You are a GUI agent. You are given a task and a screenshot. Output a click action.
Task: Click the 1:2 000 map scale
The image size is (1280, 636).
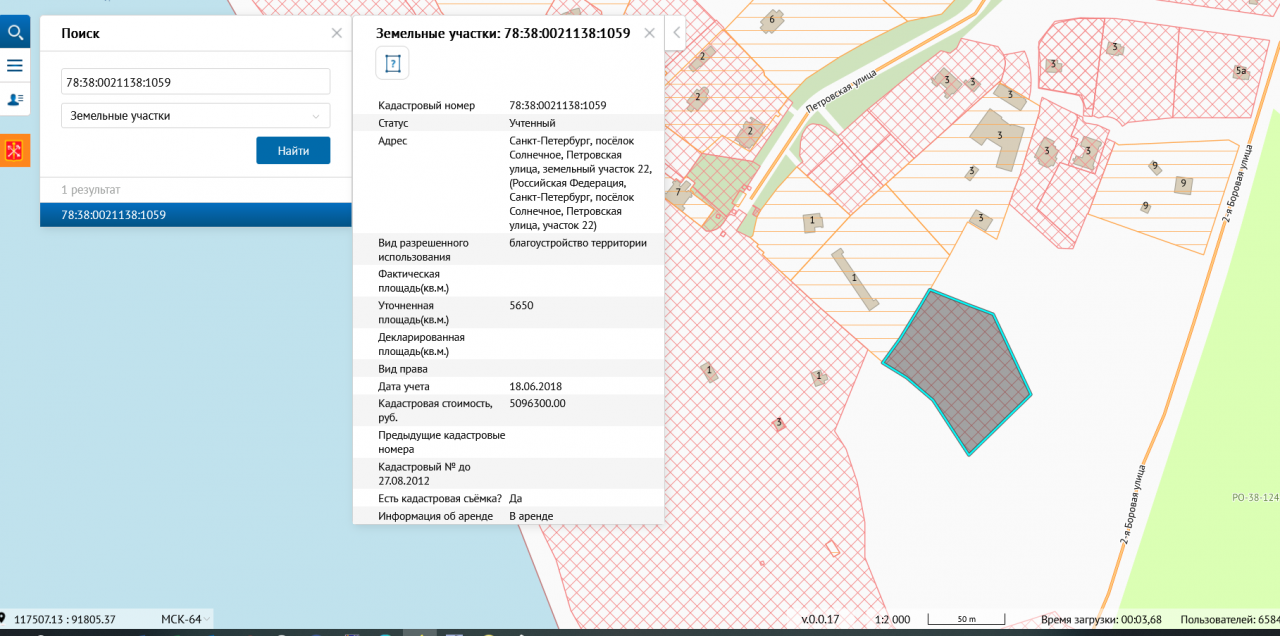[x=892, y=619]
